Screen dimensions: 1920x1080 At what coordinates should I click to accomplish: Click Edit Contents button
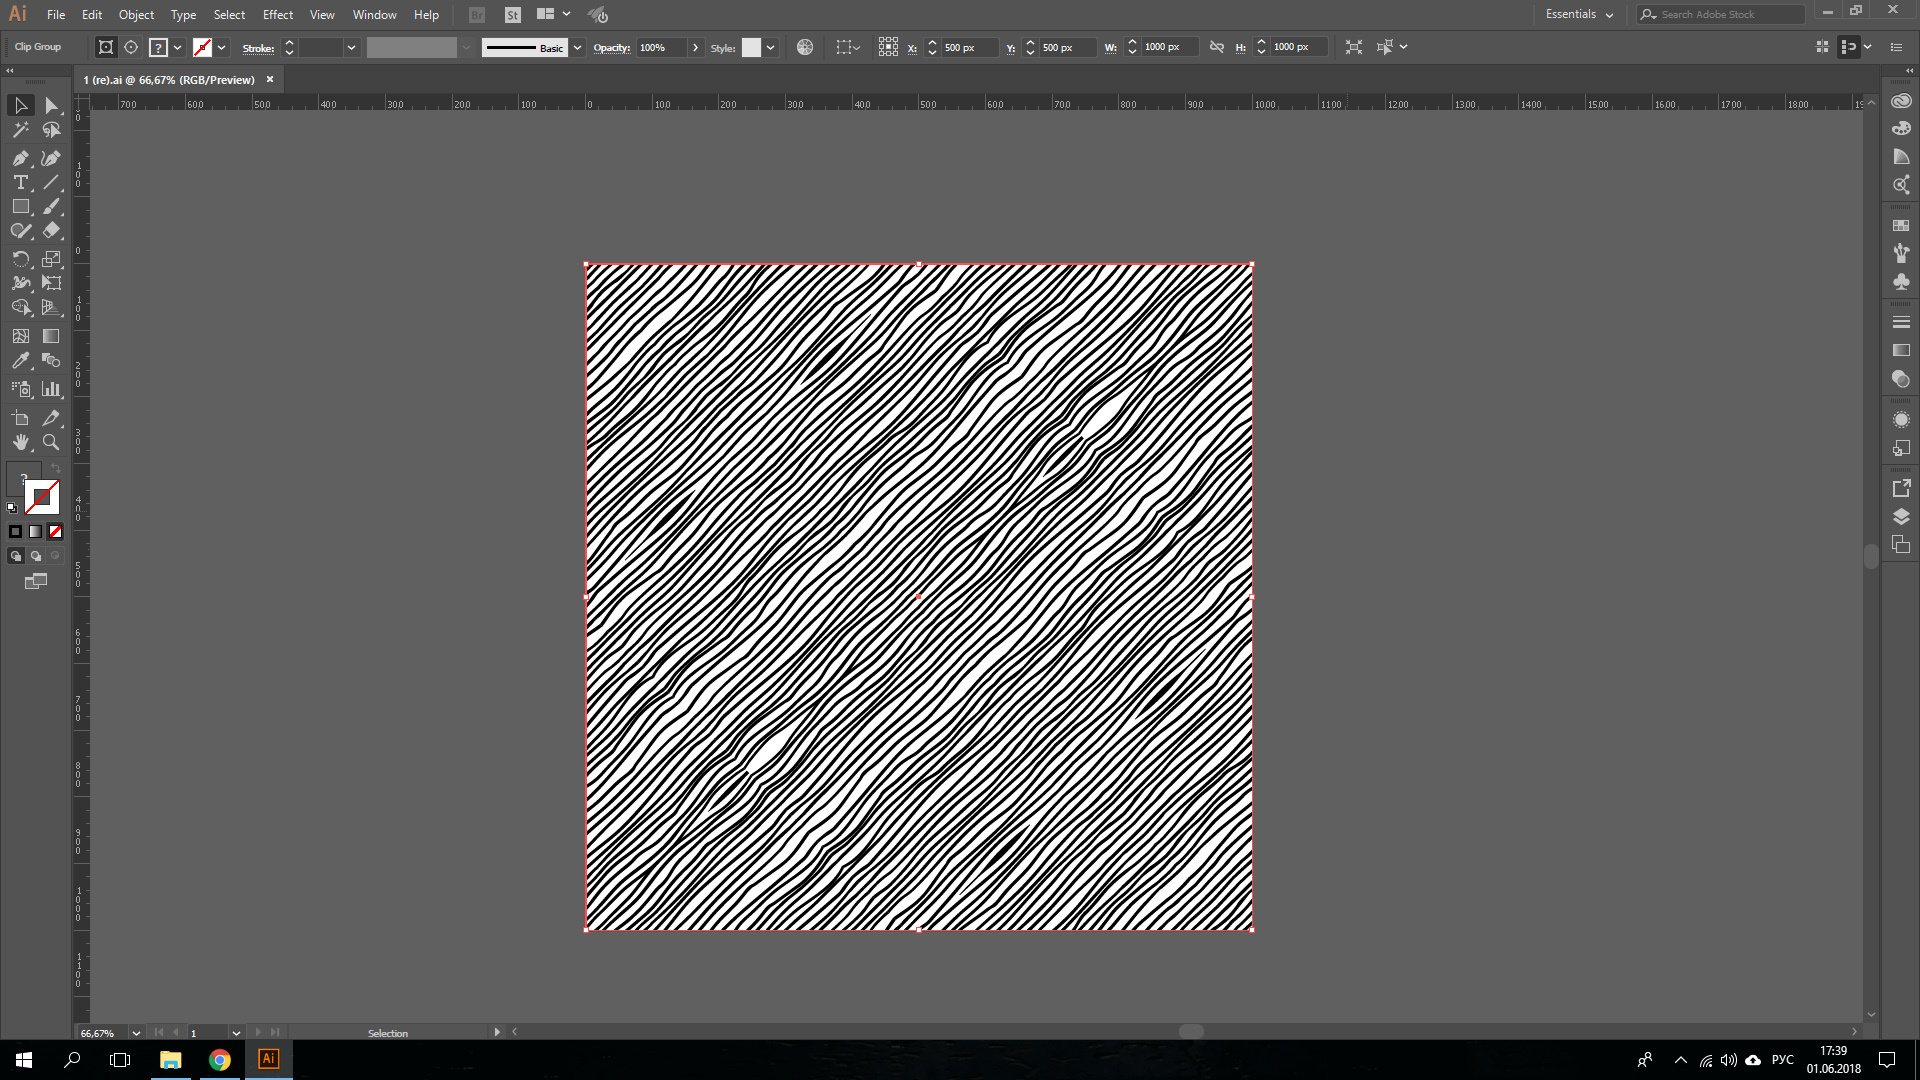coord(131,47)
